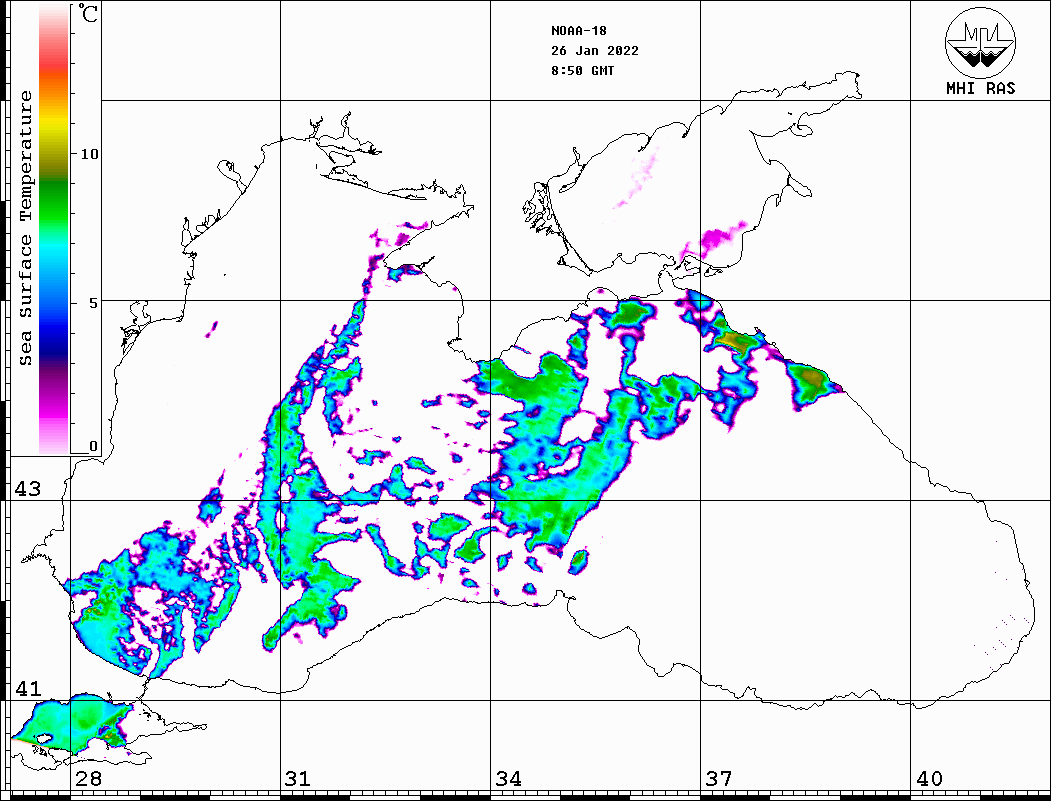Click latitude label '41'
Viewport: 1051px width, 801px height.
[x=28, y=688]
